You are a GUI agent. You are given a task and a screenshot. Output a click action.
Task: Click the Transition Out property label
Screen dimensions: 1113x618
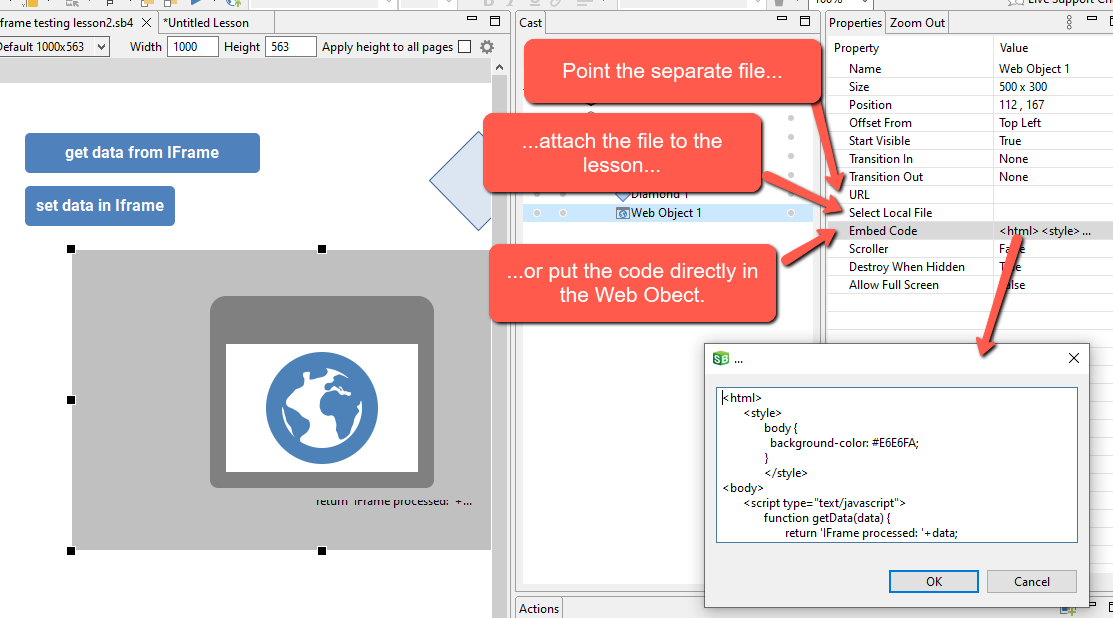pyautogui.click(x=886, y=177)
